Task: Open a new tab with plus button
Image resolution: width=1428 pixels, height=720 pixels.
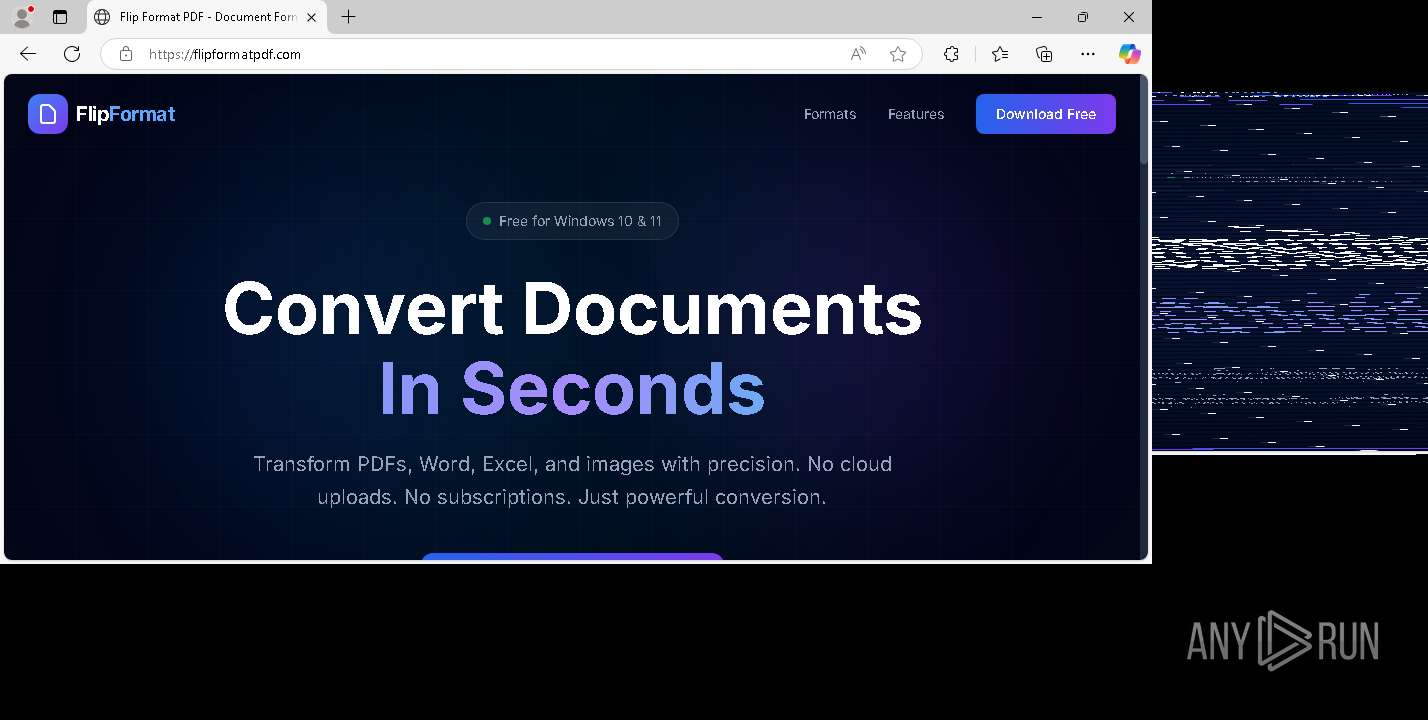Action: 348,17
